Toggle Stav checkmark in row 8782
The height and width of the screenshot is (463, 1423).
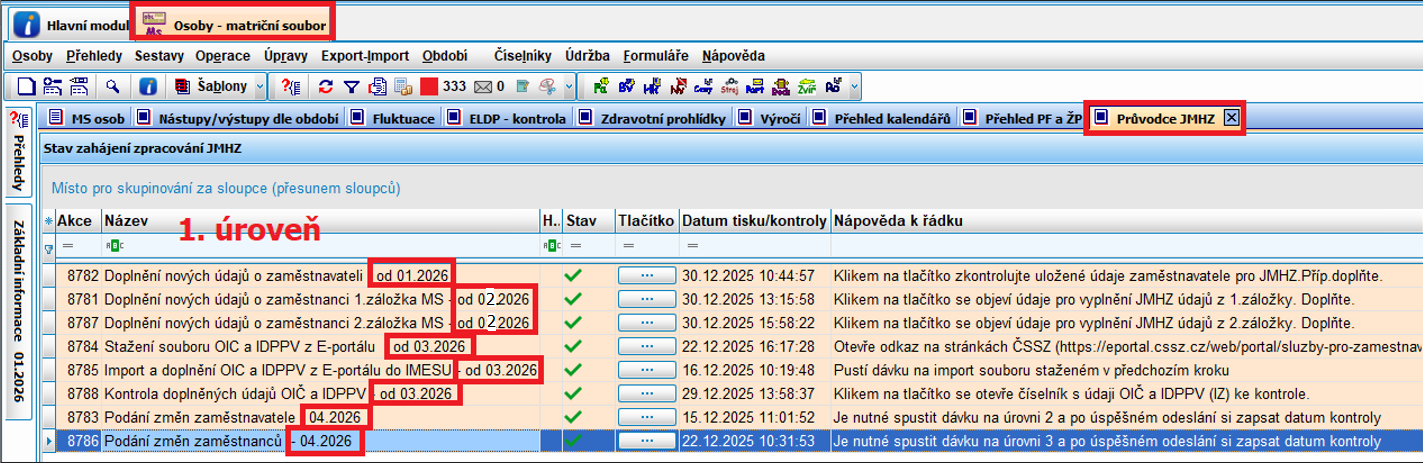pyautogui.click(x=573, y=274)
